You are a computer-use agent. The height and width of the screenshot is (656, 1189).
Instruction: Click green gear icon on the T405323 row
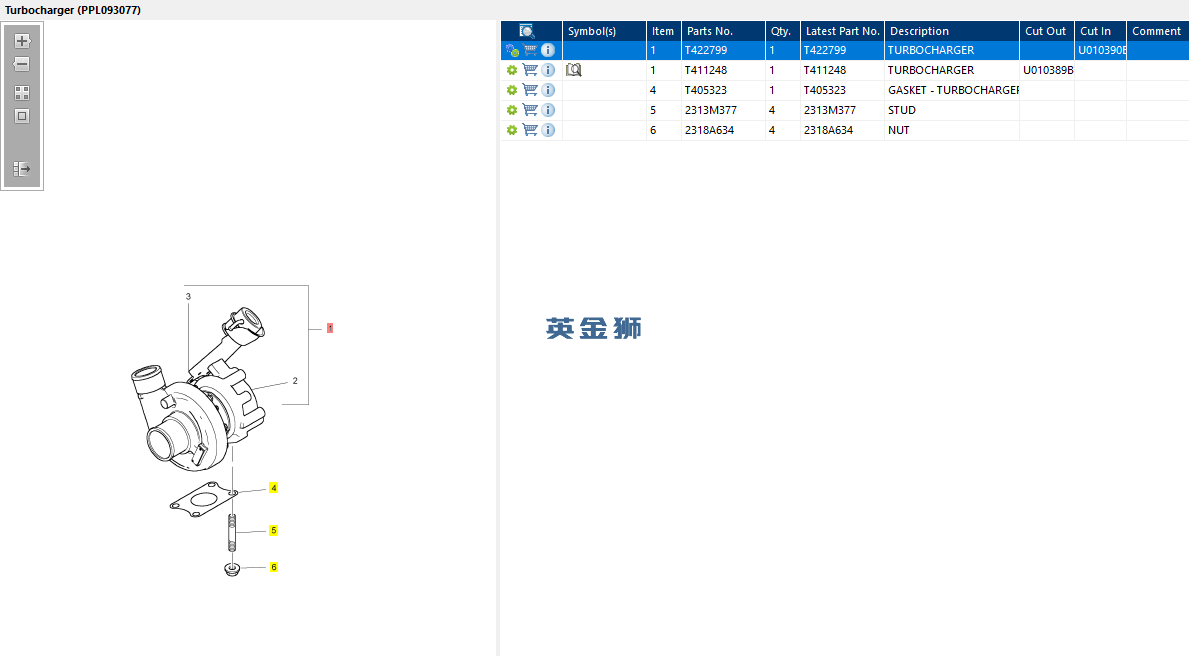tap(512, 90)
